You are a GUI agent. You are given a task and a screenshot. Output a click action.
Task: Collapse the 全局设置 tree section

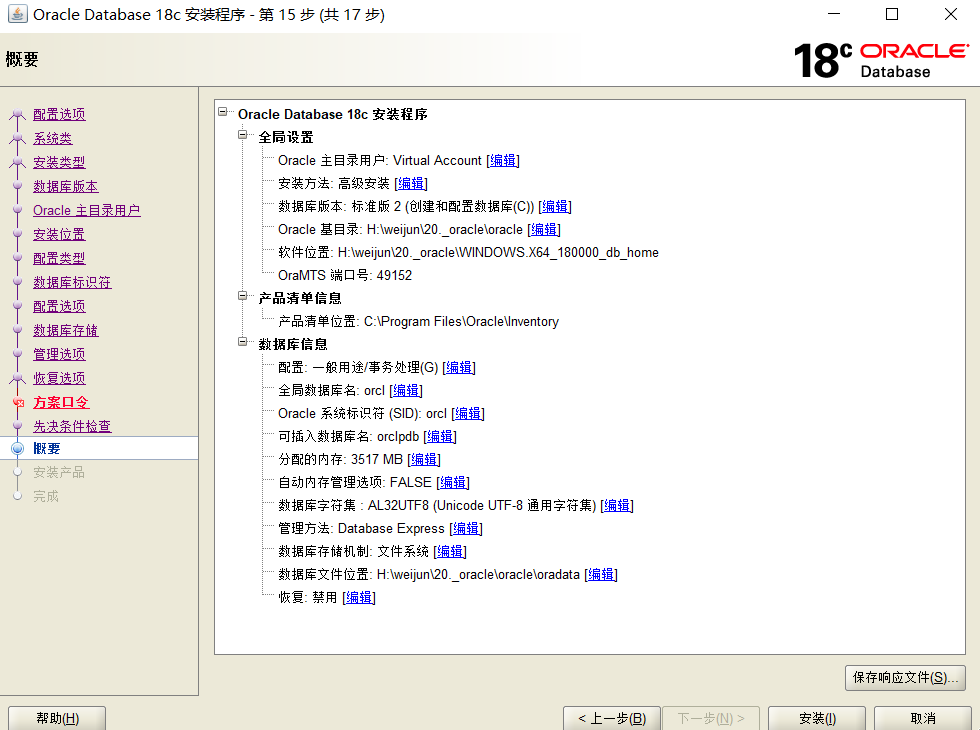click(241, 136)
